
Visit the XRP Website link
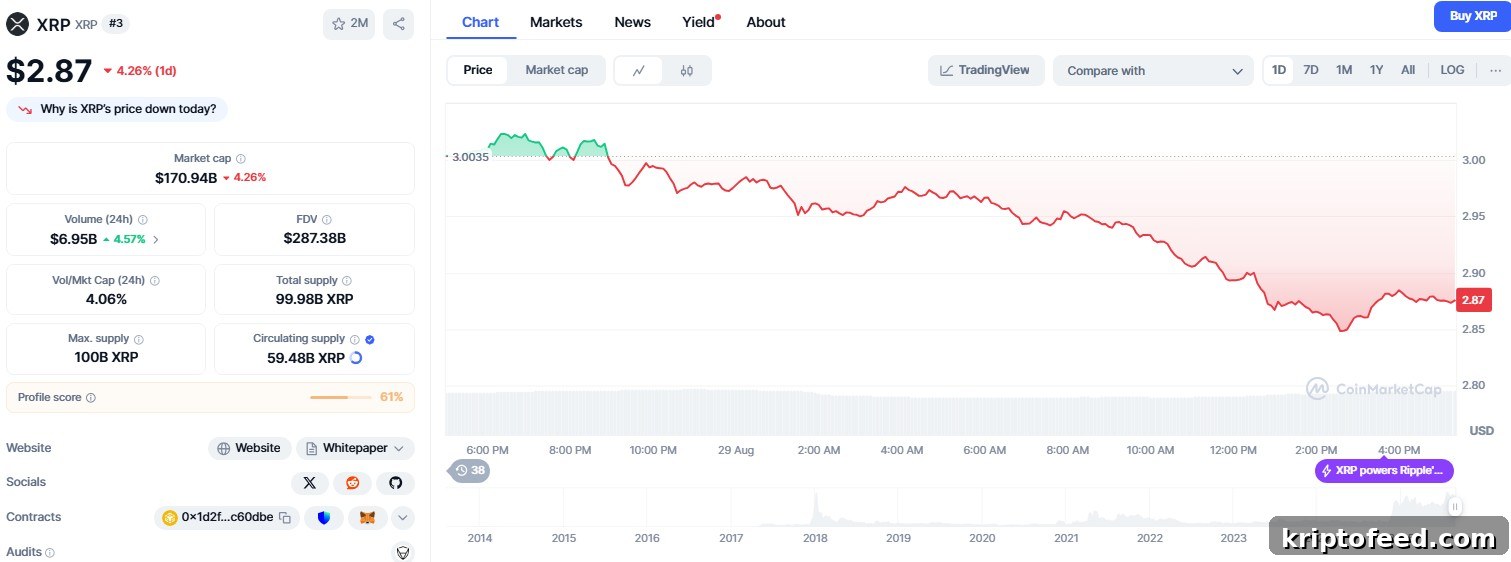click(249, 448)
